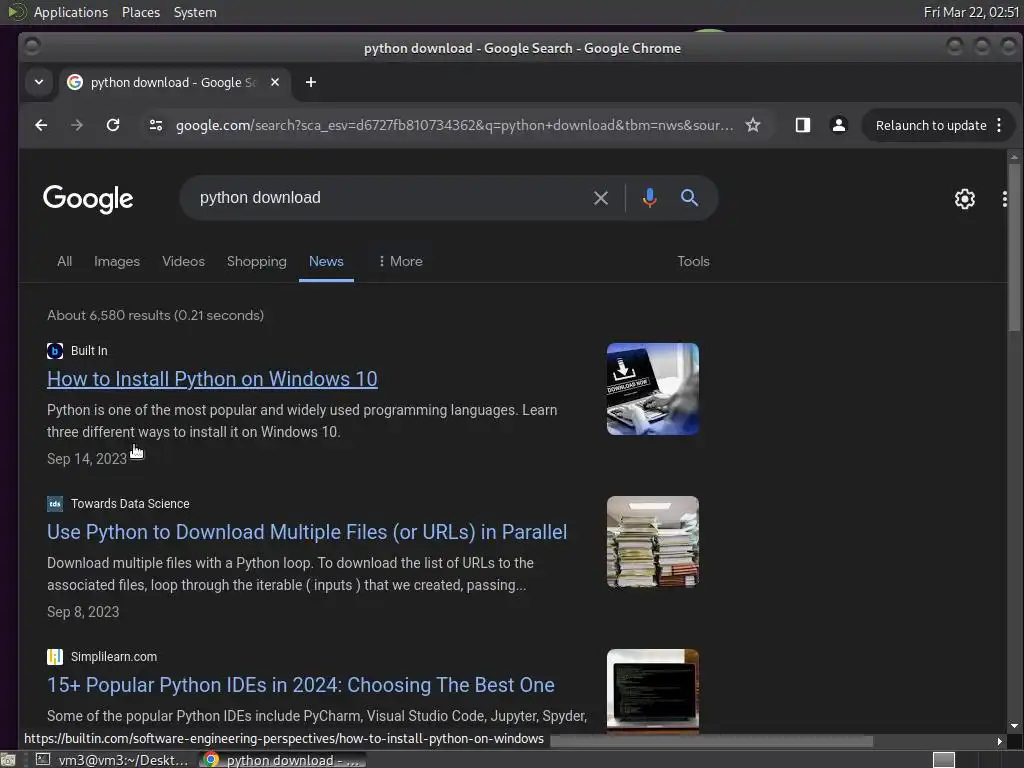
Task: Start voice search with the microphone
Action: tap(649, 198)
